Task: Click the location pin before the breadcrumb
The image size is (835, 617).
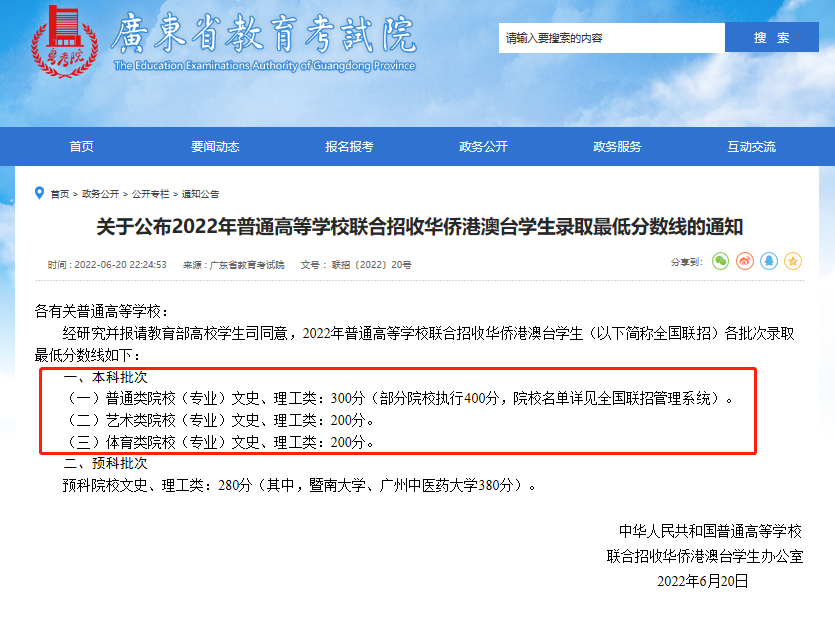Action: click(x=39, y=193)
